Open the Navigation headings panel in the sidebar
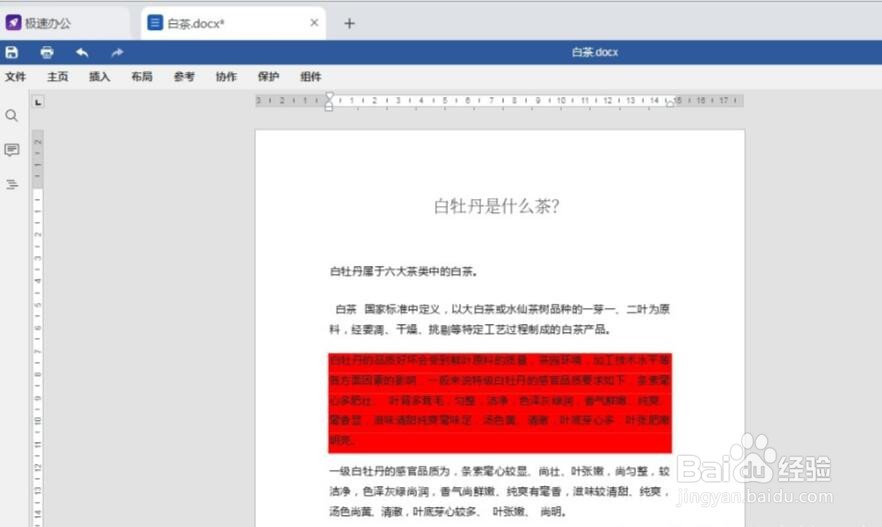The image size is (882, 527). (x=12, y=184)
